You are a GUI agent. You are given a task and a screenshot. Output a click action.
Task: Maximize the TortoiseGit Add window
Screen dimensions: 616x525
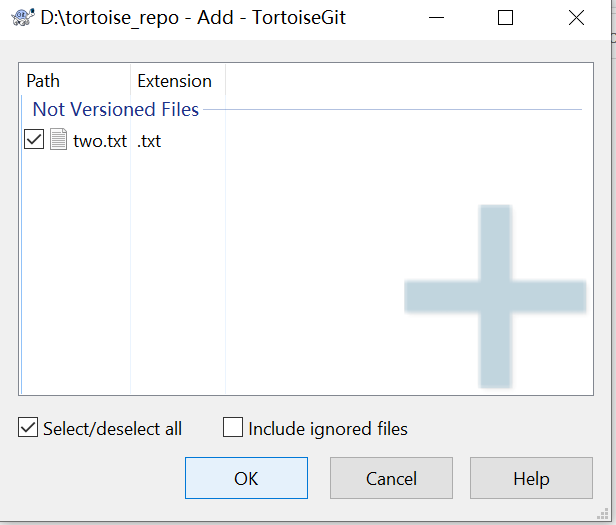click(x=505, y=18)
